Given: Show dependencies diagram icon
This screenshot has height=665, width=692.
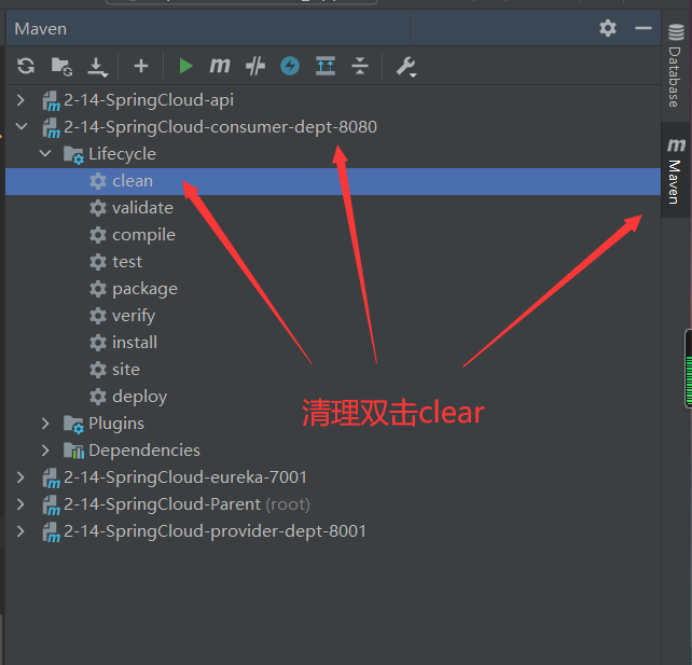Looking at the screenshot, I should [325, 66].
